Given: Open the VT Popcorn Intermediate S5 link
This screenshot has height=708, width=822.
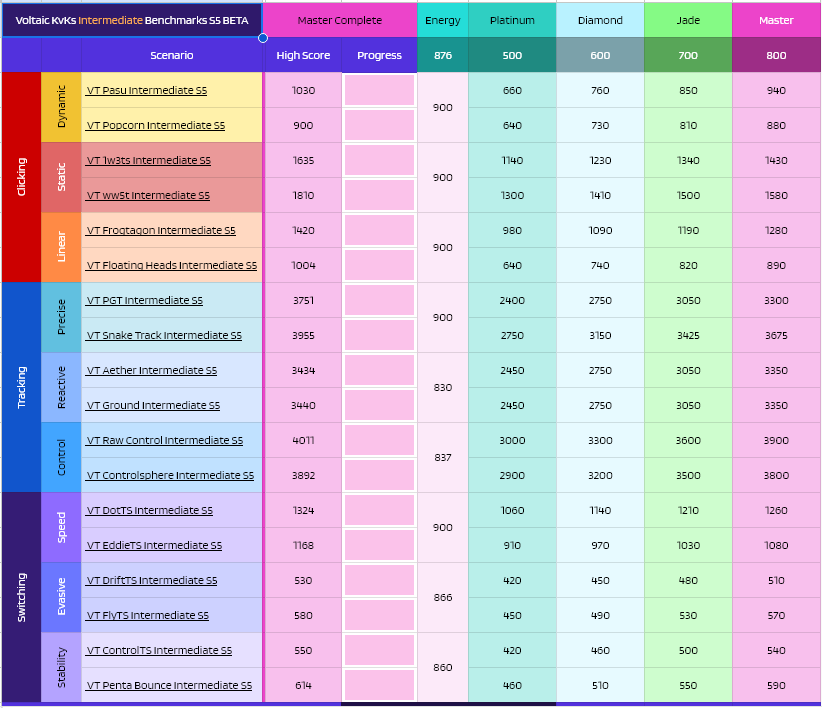Looking at the screenshot, I should (x=156, y=125).
